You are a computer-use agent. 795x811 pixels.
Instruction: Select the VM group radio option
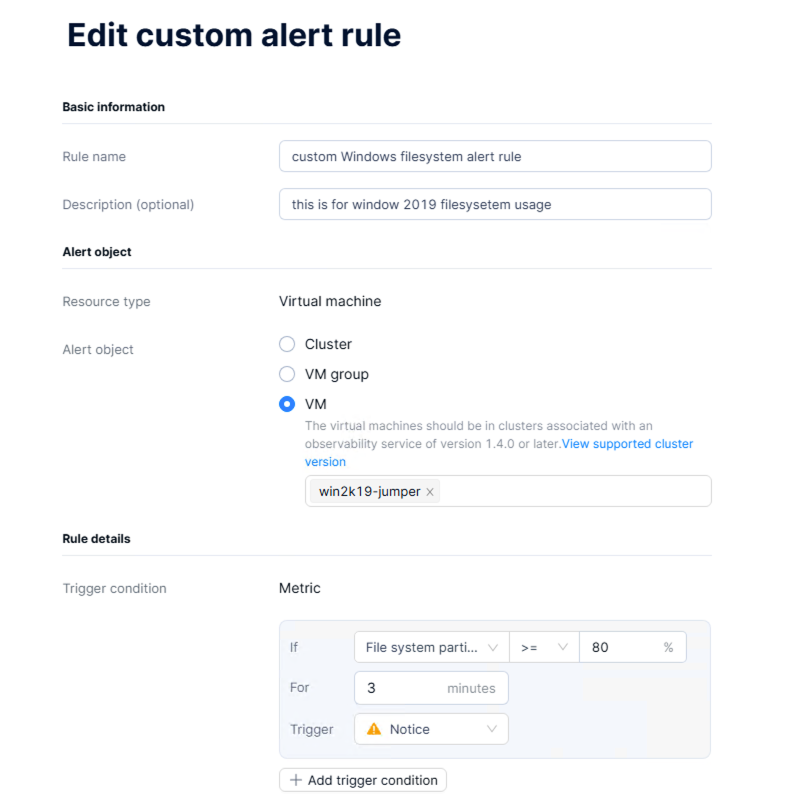(287, 374)
